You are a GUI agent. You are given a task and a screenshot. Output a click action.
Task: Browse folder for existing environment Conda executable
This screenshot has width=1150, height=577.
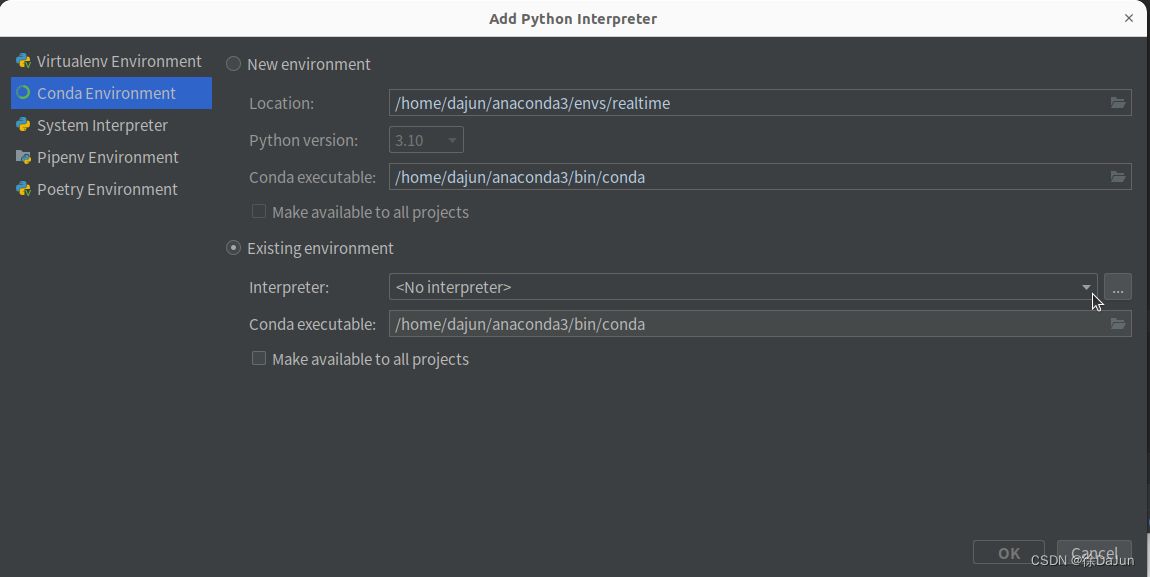point(1118,324)
